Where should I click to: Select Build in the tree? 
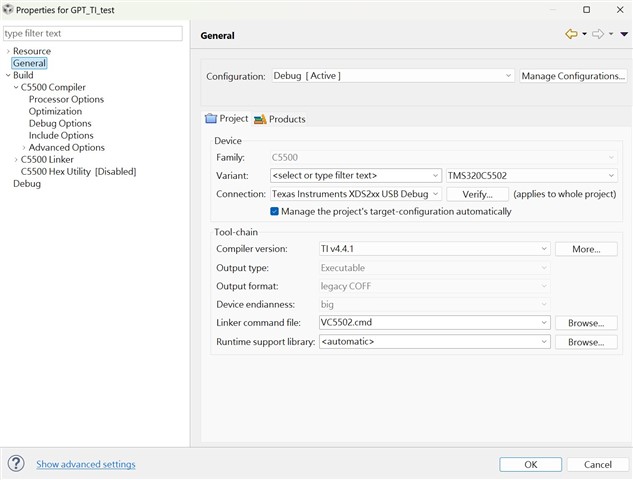point(23,75)
